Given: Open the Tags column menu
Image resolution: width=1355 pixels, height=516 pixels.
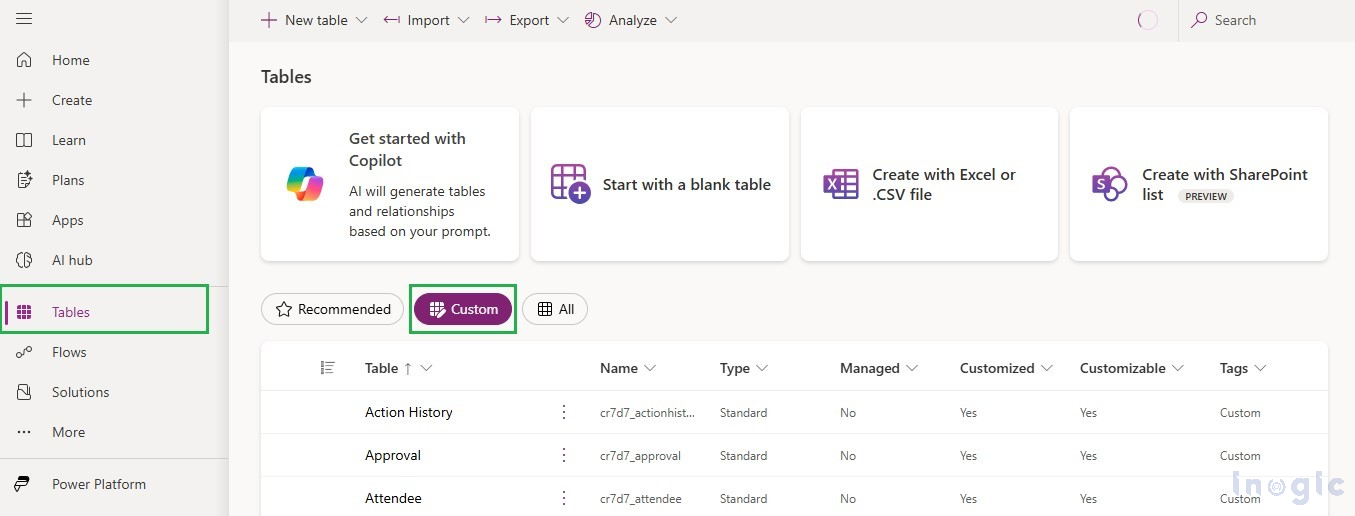Looking at the screenshot, I should point(1243,368).
